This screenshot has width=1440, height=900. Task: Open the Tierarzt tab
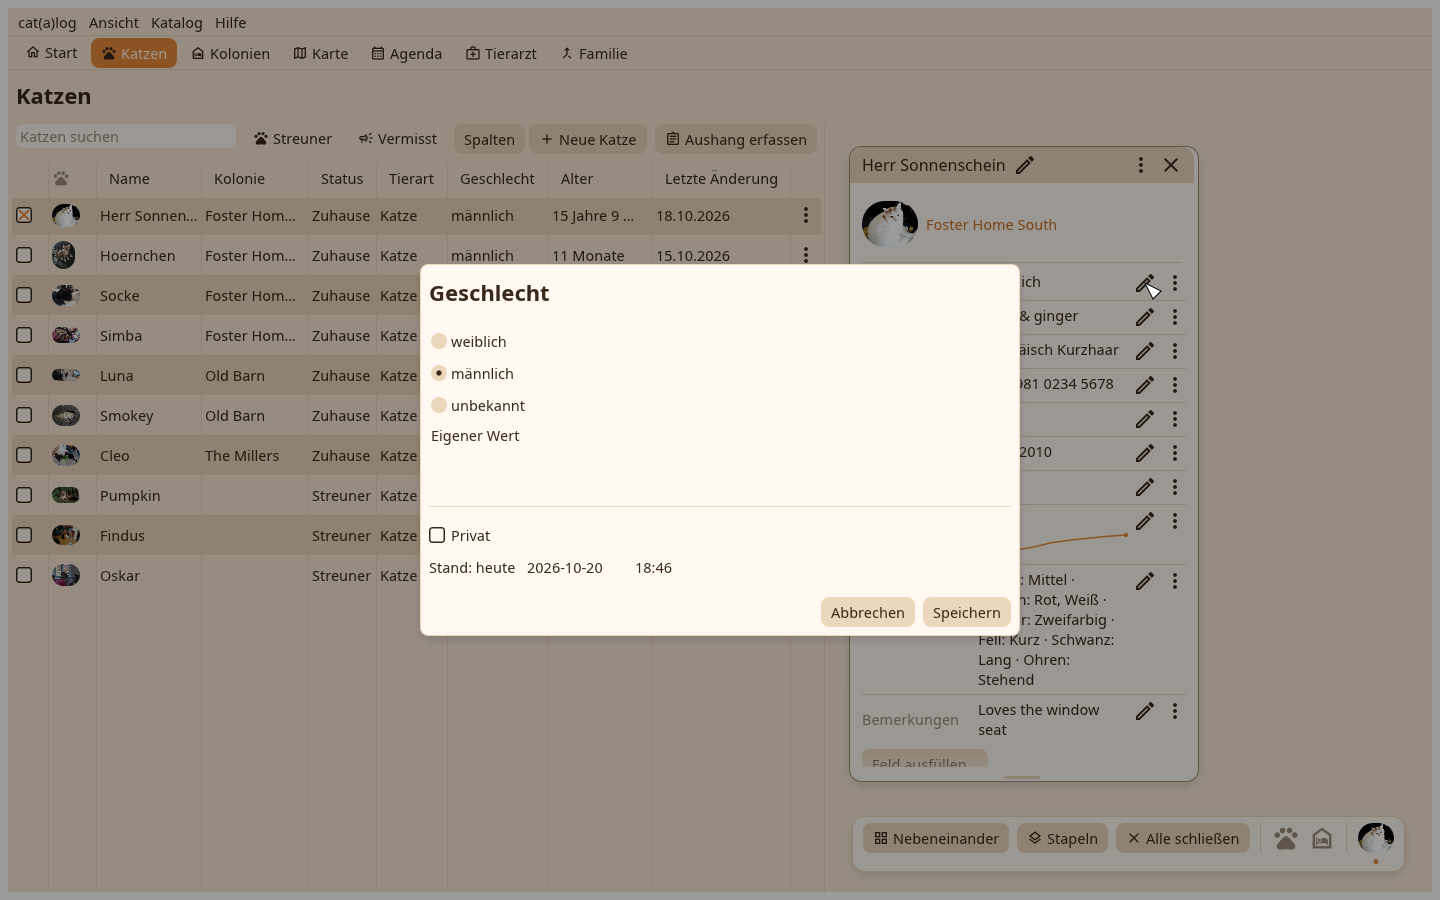coord(502,53)
